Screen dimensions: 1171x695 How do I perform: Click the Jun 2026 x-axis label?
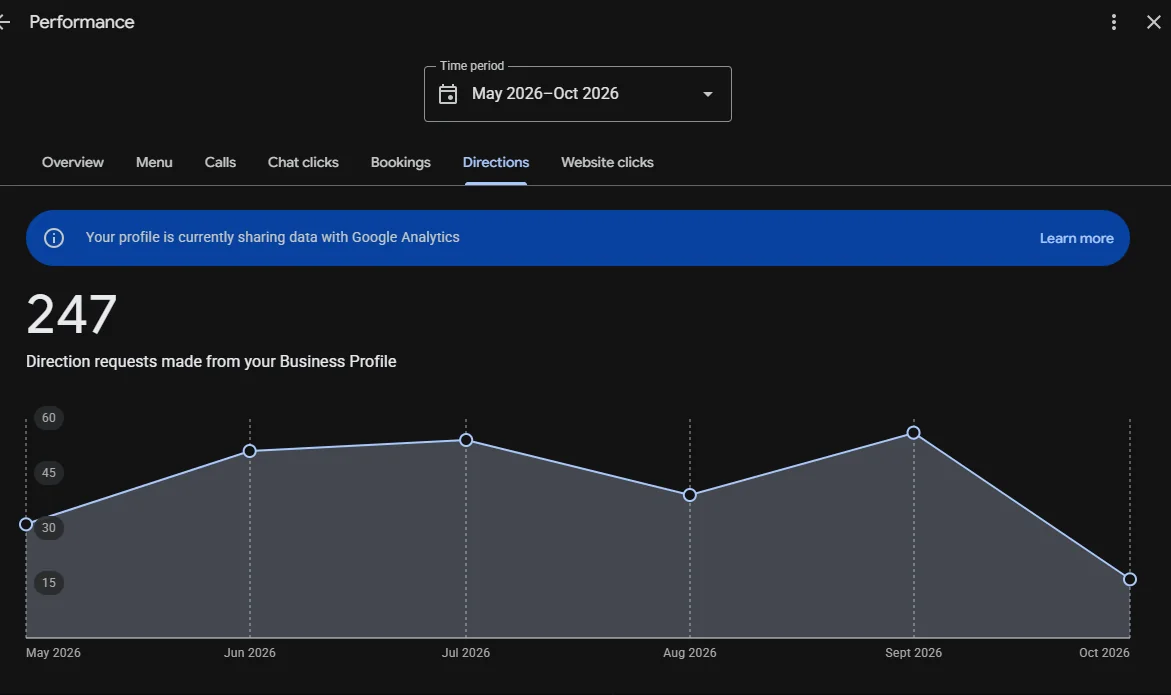coord(249,652)
